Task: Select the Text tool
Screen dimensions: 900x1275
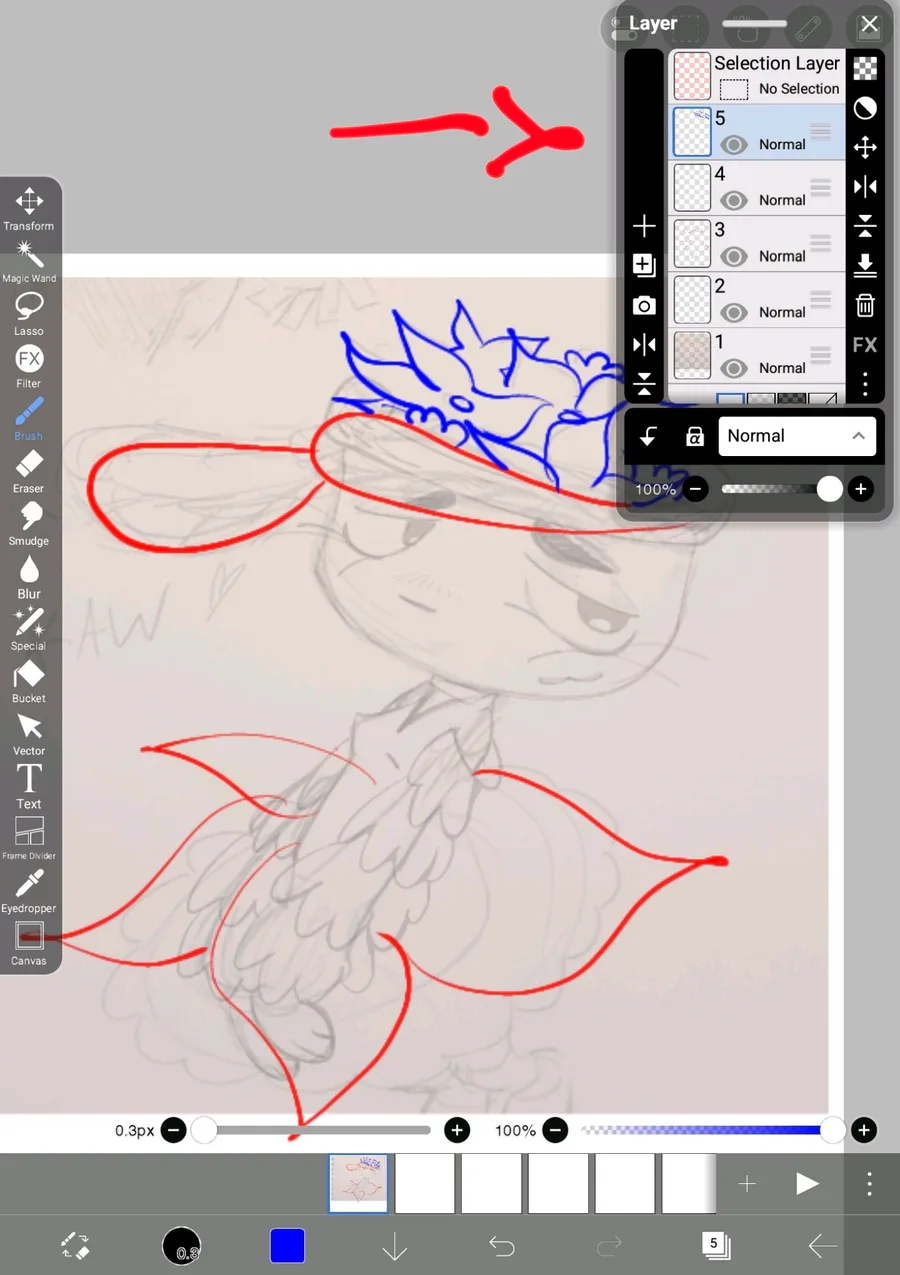Action: (29, 787)
